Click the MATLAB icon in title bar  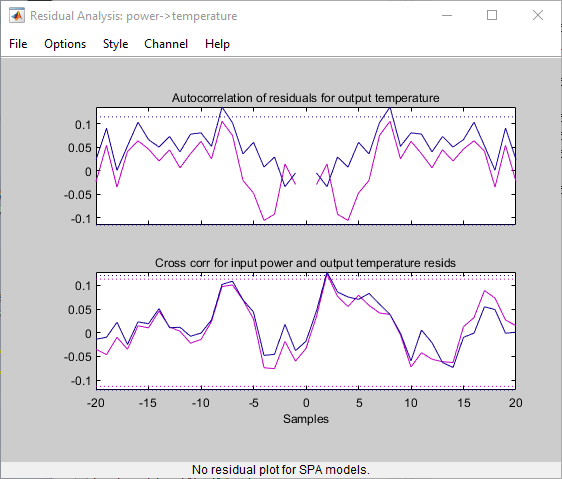coord(17,16)
